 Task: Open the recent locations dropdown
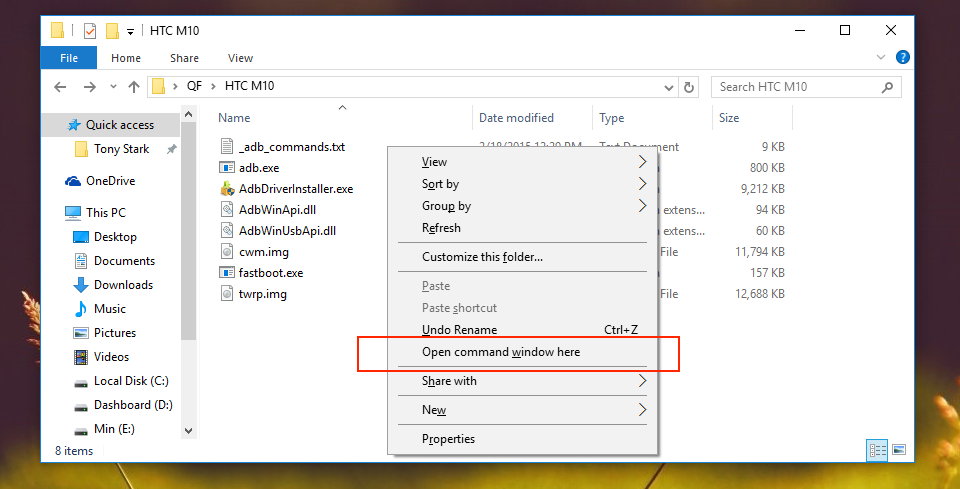[113, 87]
